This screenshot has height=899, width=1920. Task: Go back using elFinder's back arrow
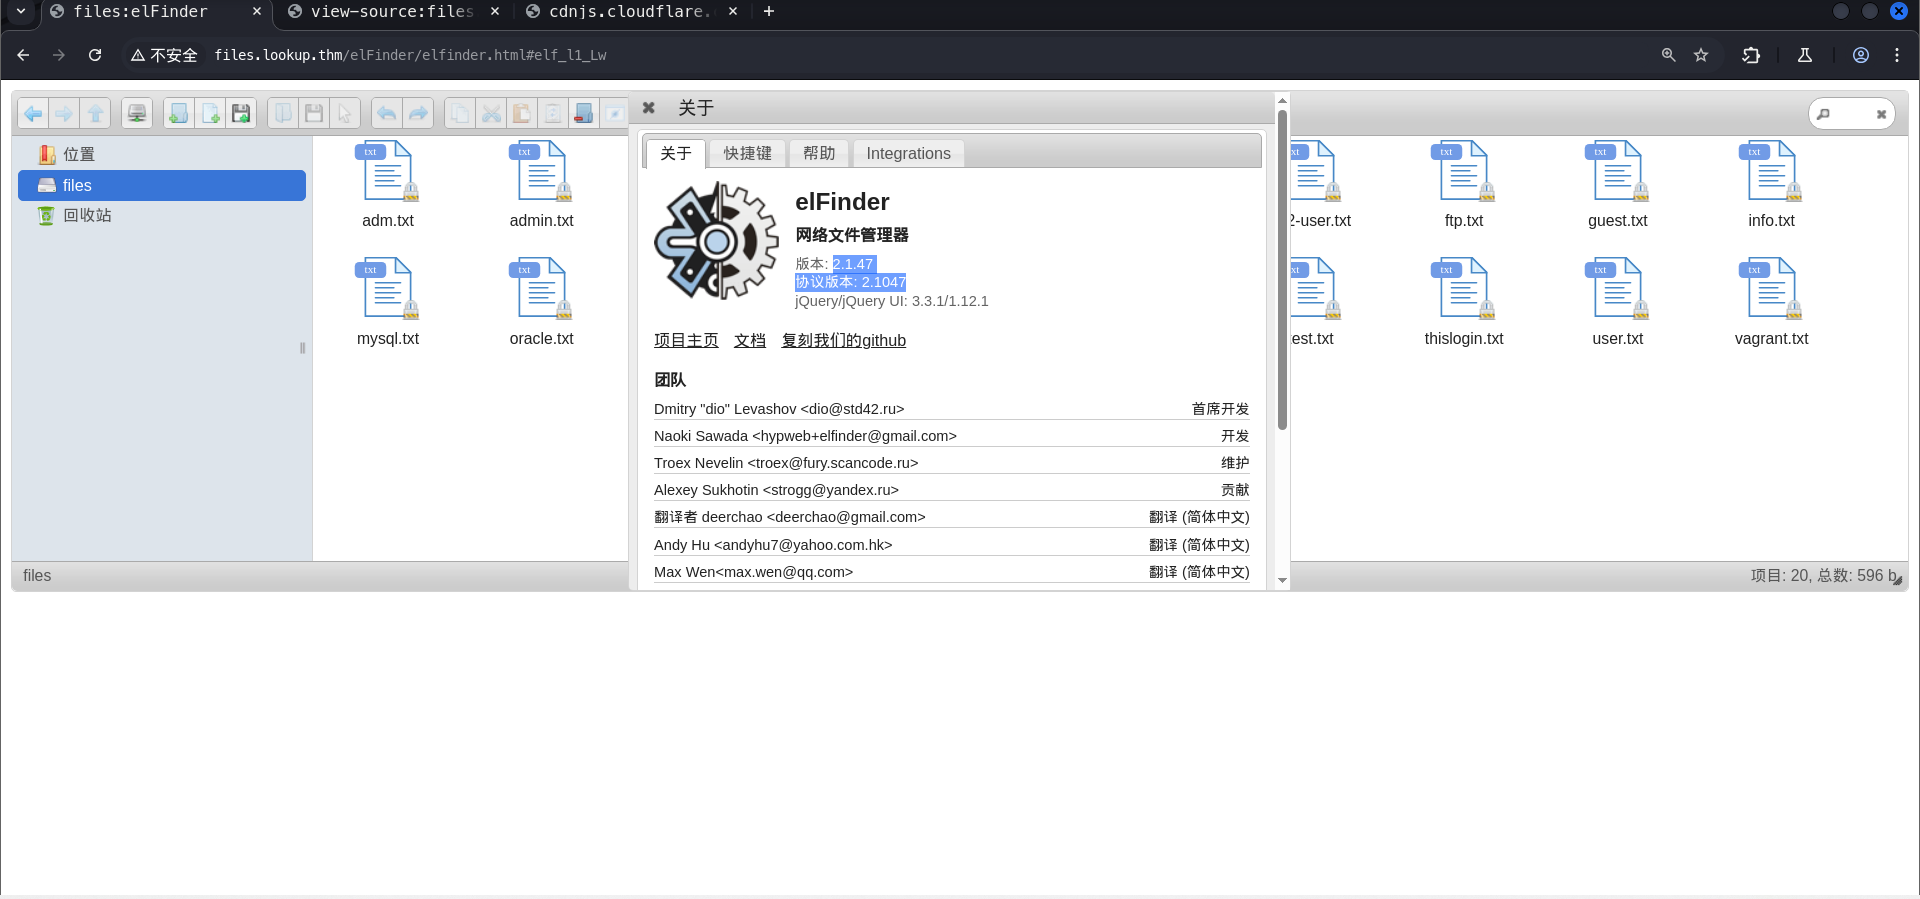(x=33, y=114)
